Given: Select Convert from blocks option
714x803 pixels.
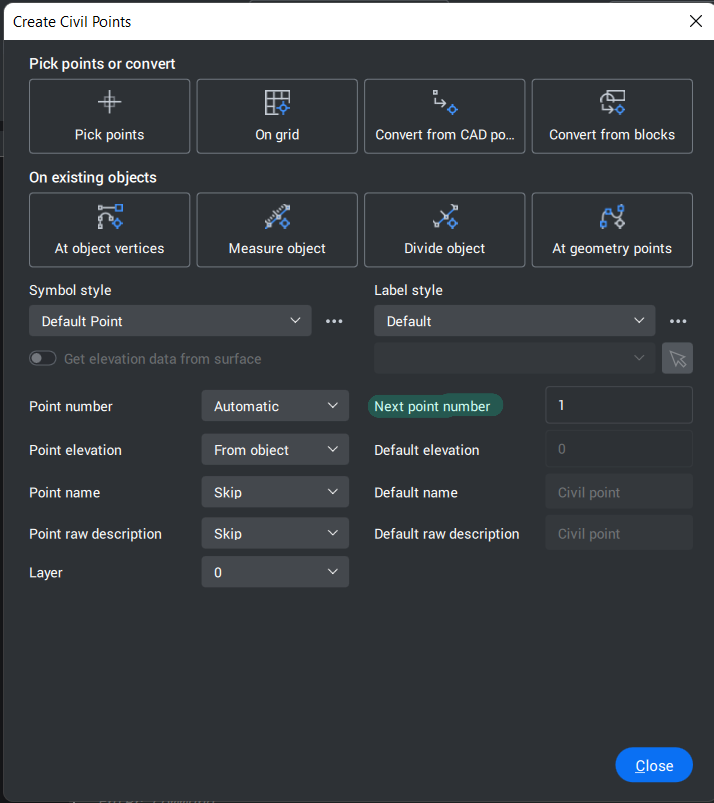Looking at the screenshot, I should tap(612, 116).
